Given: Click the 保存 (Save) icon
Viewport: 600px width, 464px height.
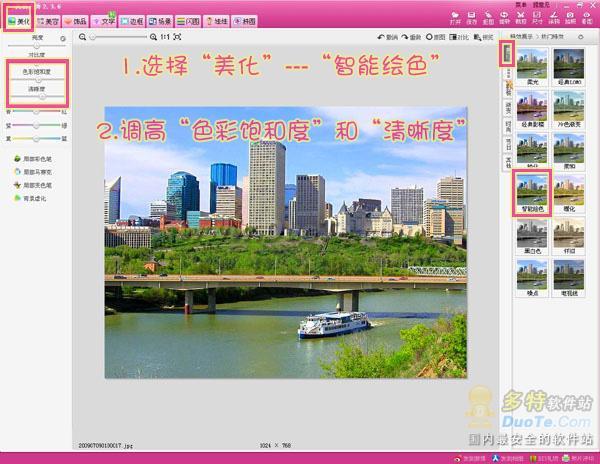Looking at the screenshot, I should click(472, 18).
